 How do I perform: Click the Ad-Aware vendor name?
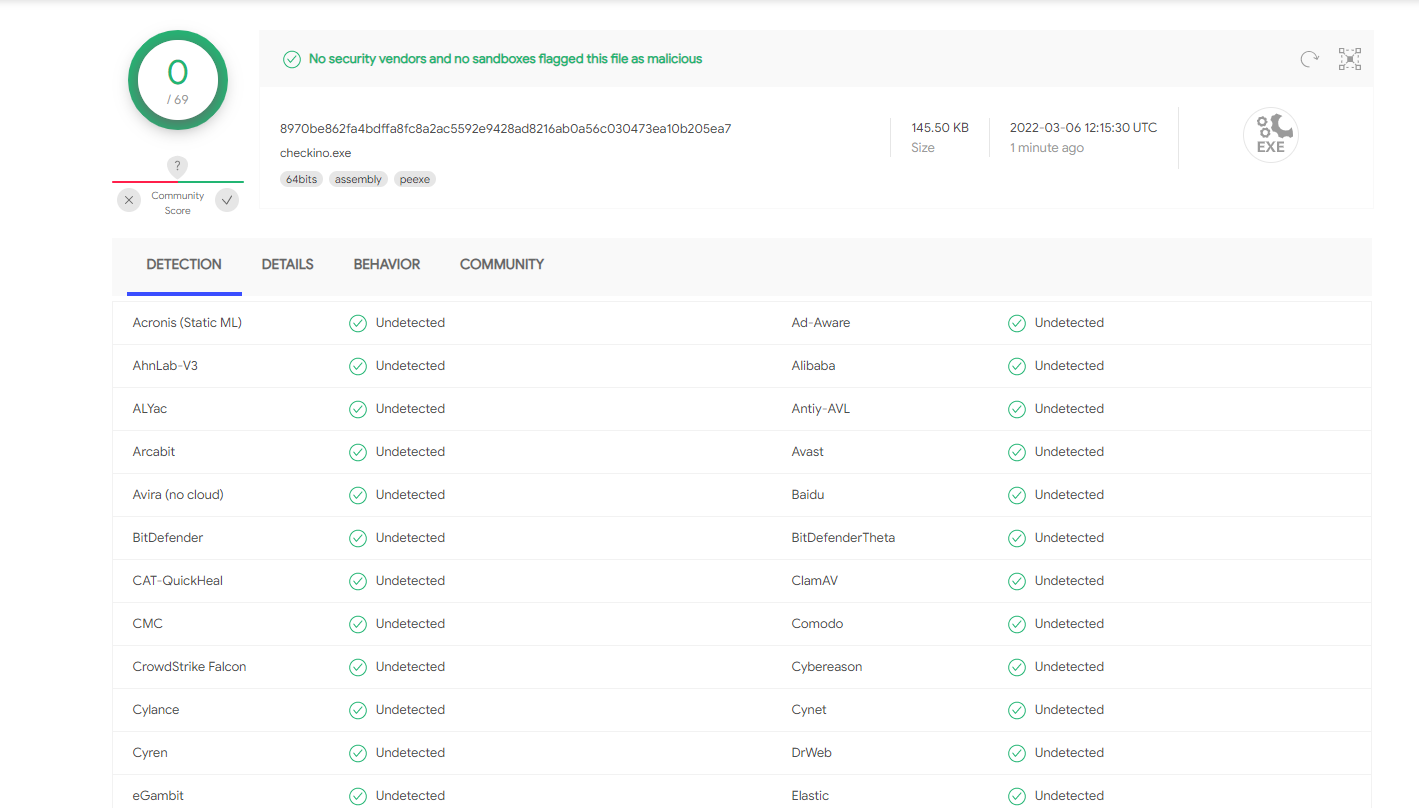821,323
